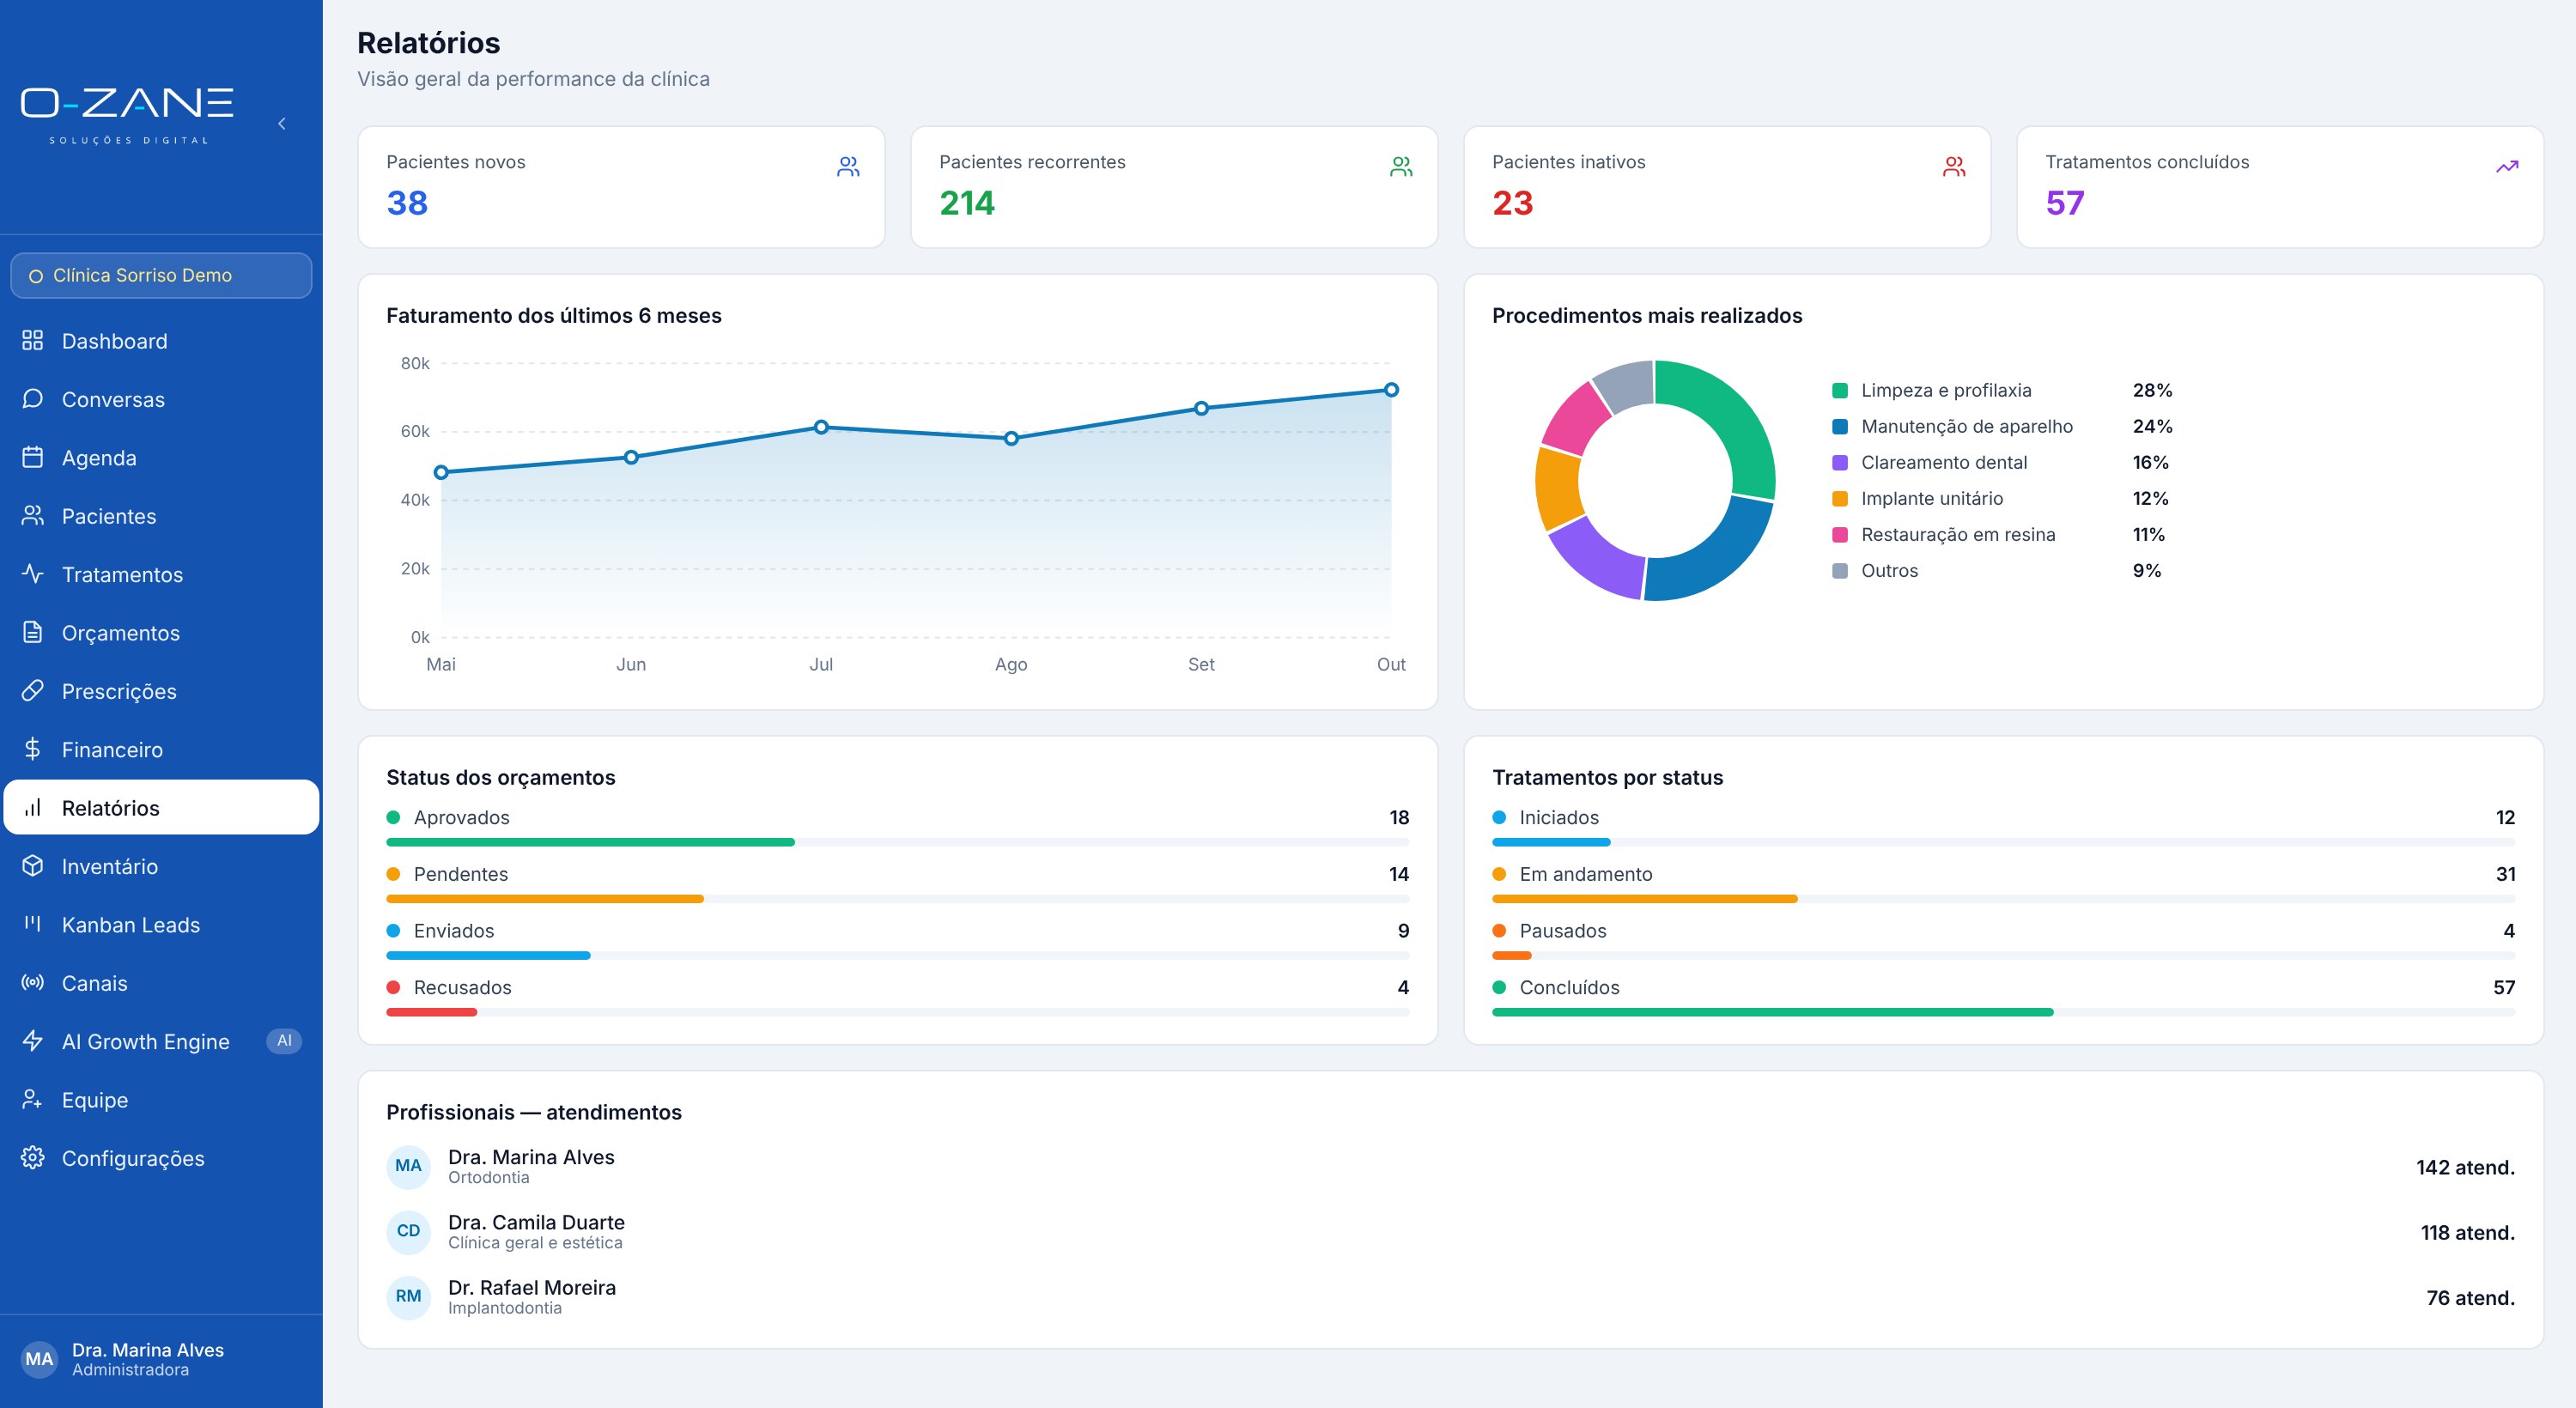Viewport: 2576px width, 1408px height.
Task: Click the Canais broadcast icon
Action: pos(33,983)
